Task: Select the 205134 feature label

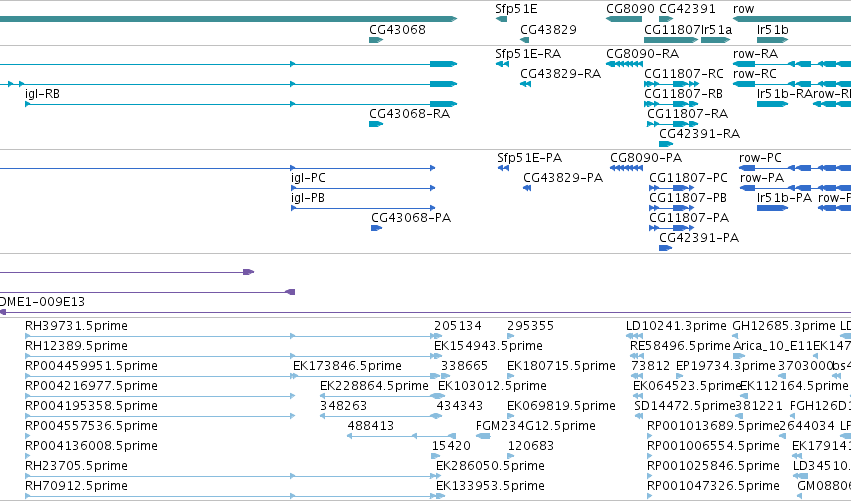Action: tap(458, 326)
